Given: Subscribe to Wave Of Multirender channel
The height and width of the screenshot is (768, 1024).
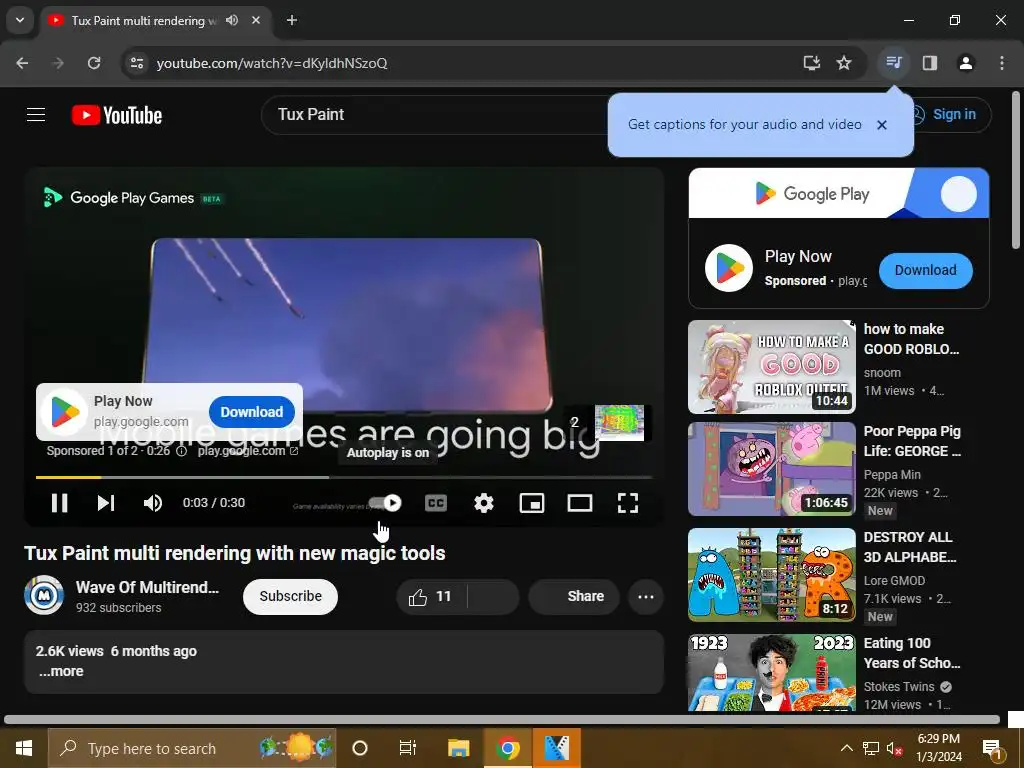Looking at the screenshot, I should point(291,596).
